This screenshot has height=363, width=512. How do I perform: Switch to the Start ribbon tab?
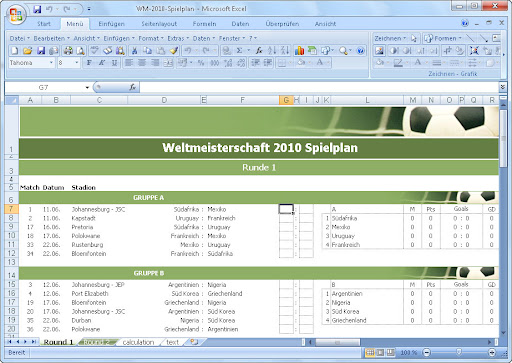point(44,24)
